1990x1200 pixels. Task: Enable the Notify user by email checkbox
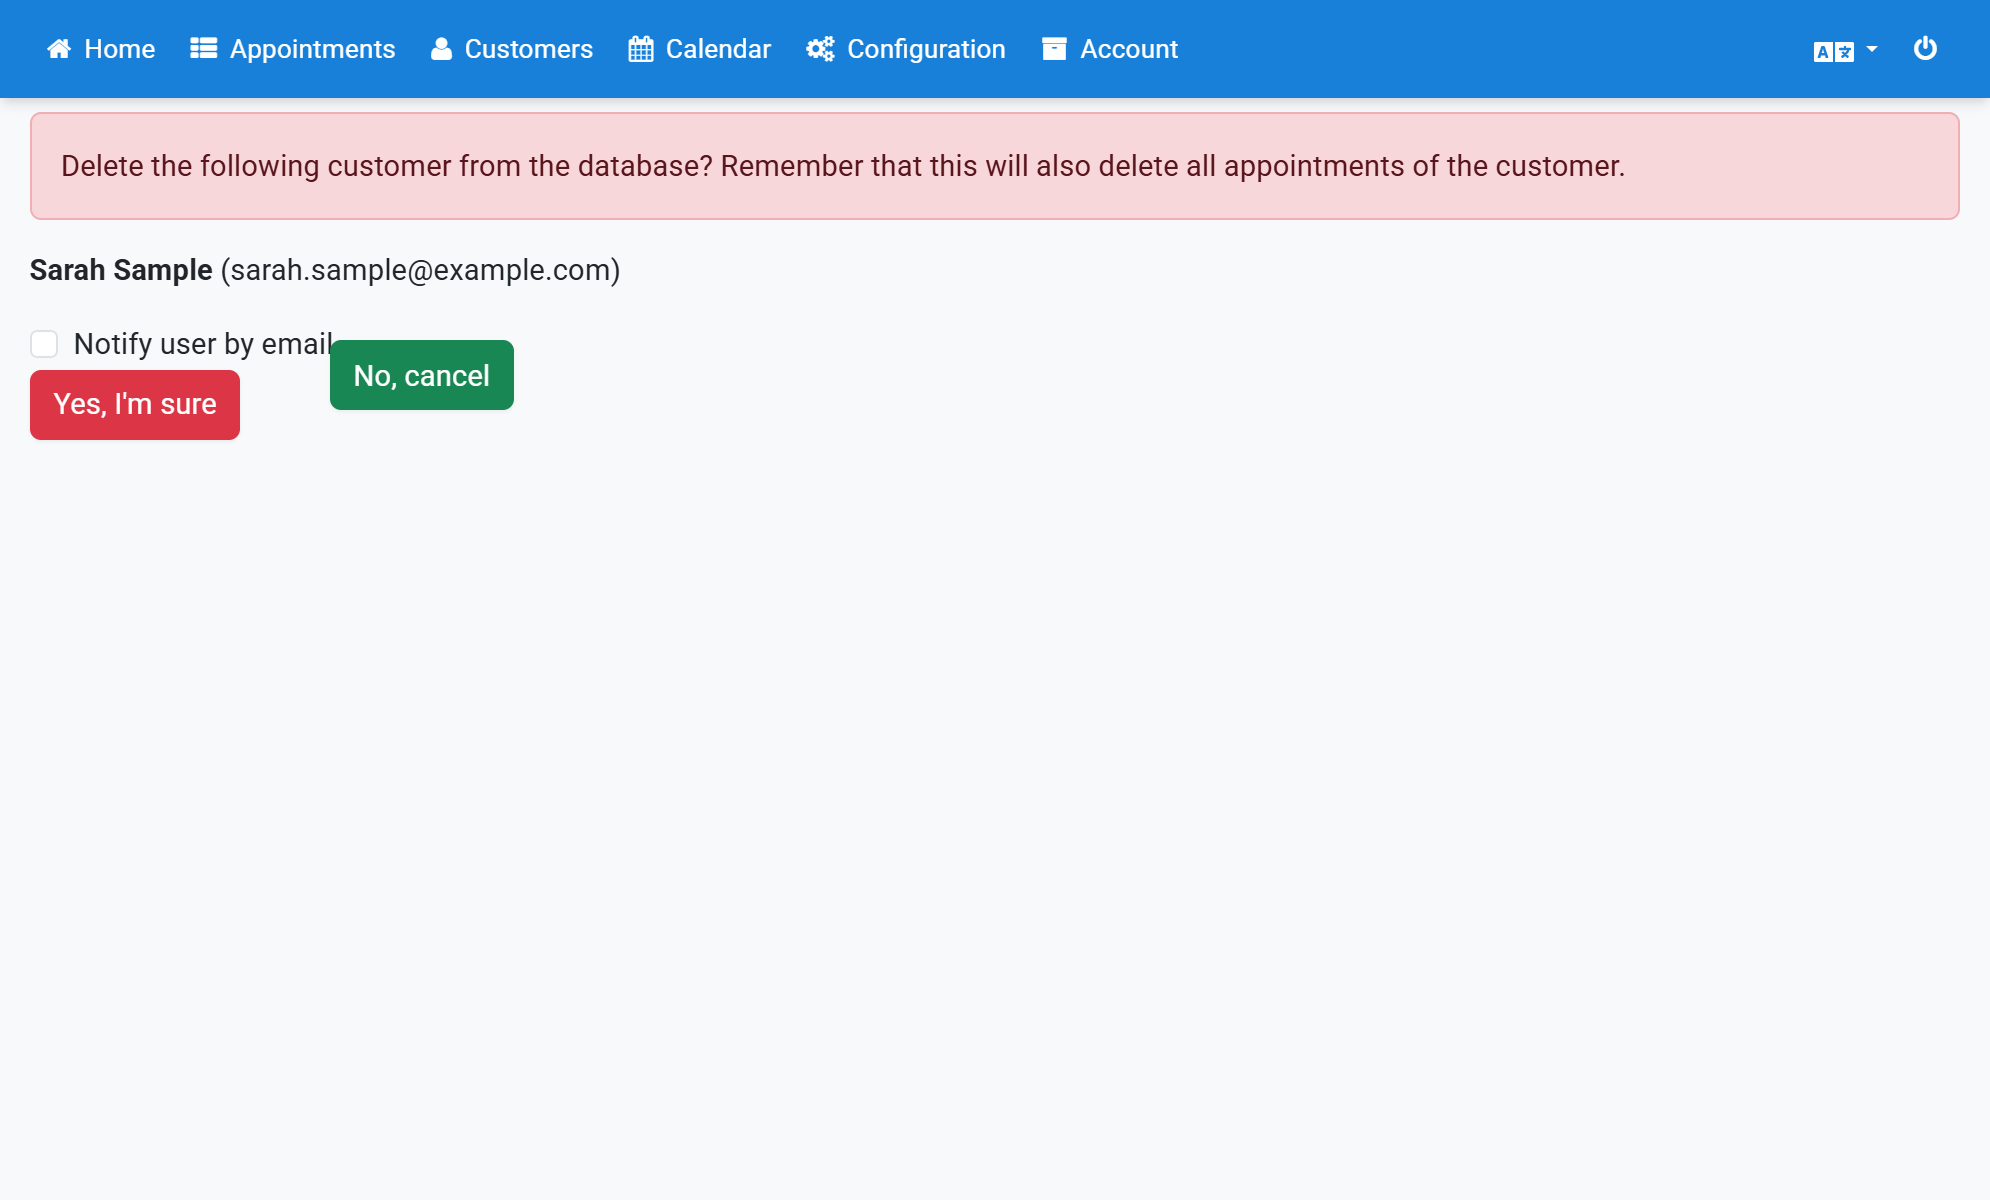pos(44,344)
